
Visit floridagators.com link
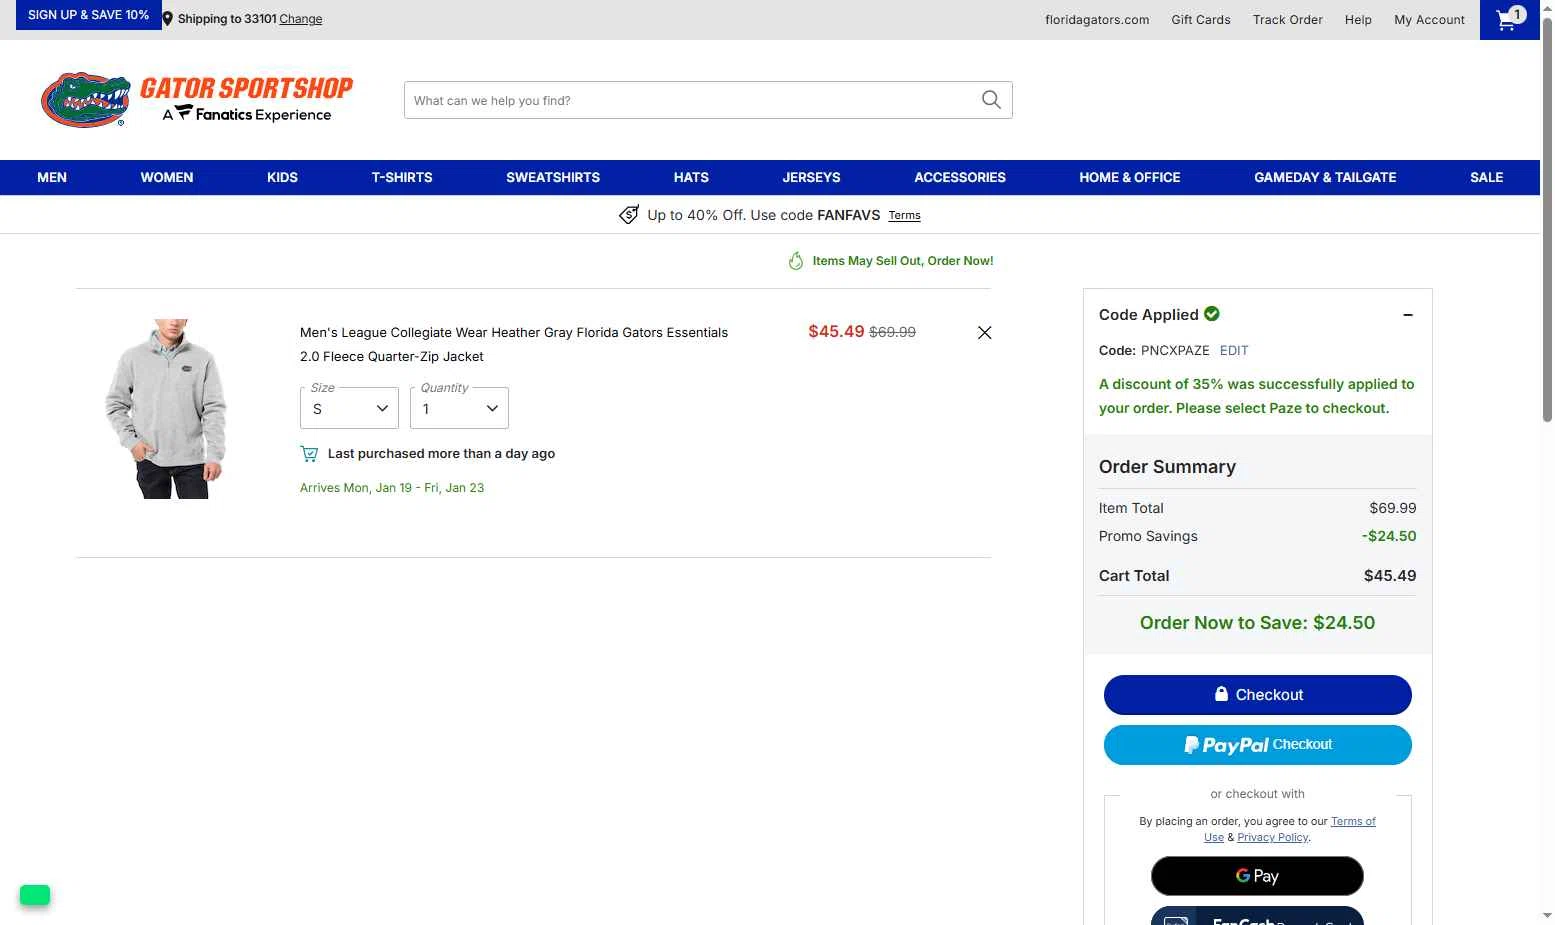pos(1097,20)
